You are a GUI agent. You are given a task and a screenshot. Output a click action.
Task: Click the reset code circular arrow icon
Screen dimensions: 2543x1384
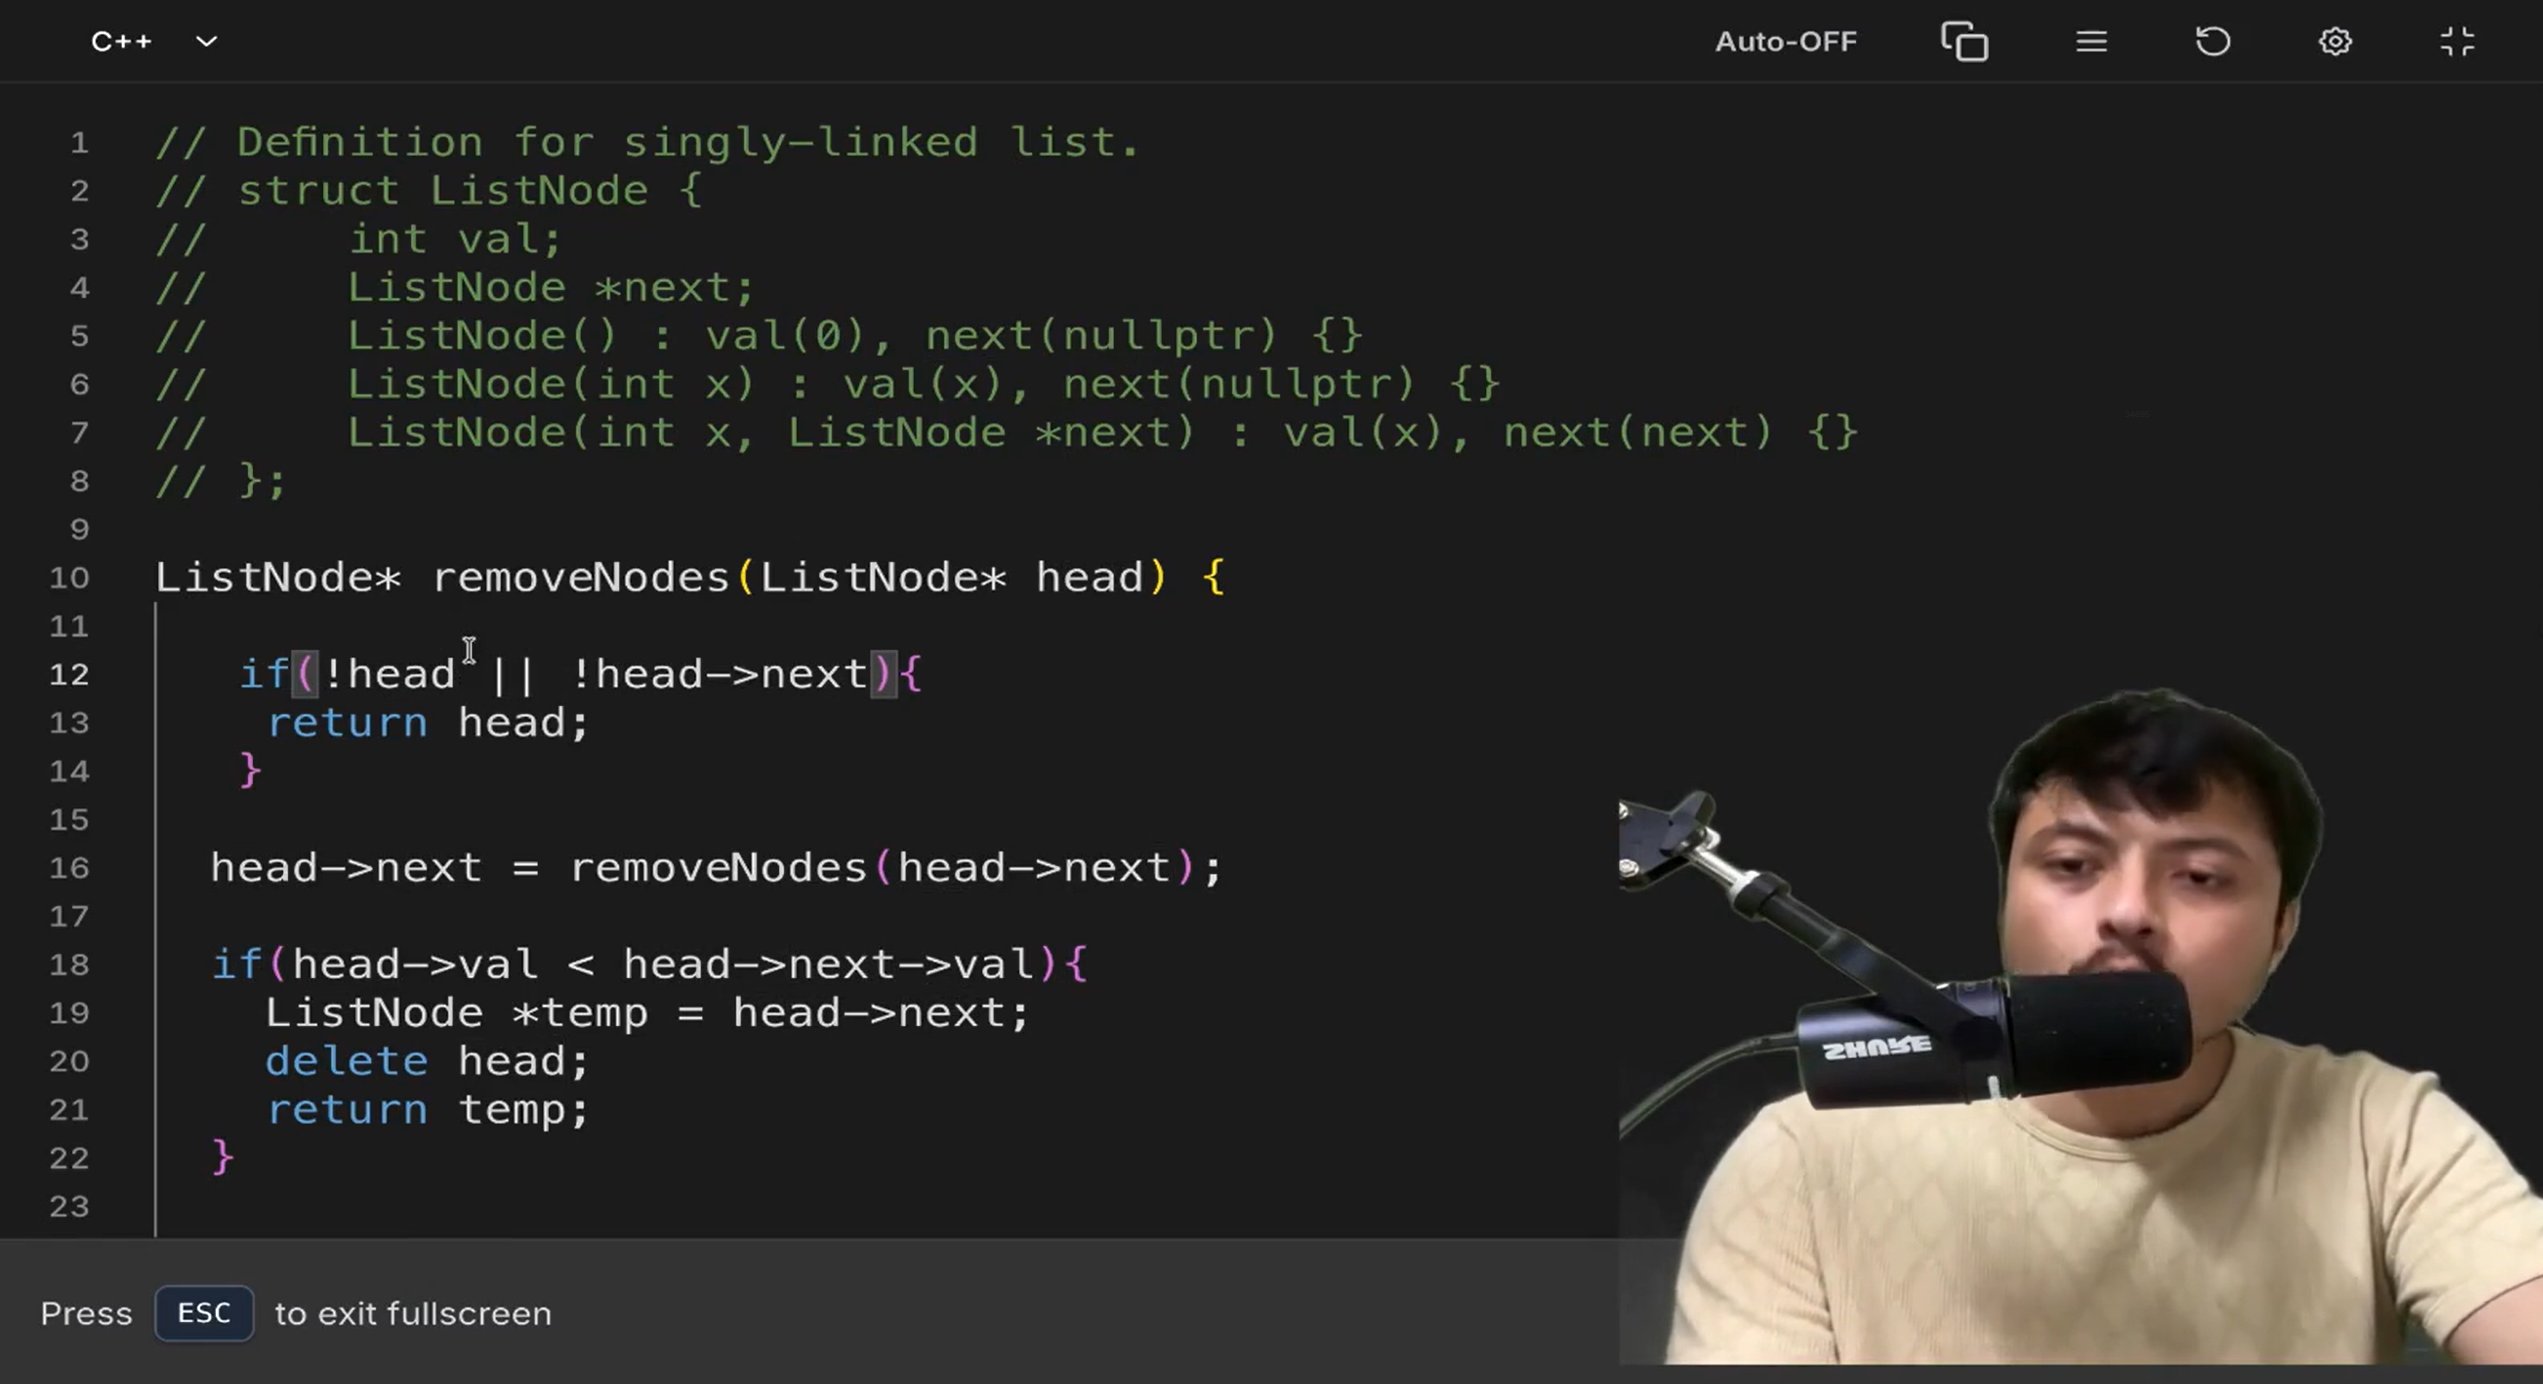click(x=2212, y=42)
